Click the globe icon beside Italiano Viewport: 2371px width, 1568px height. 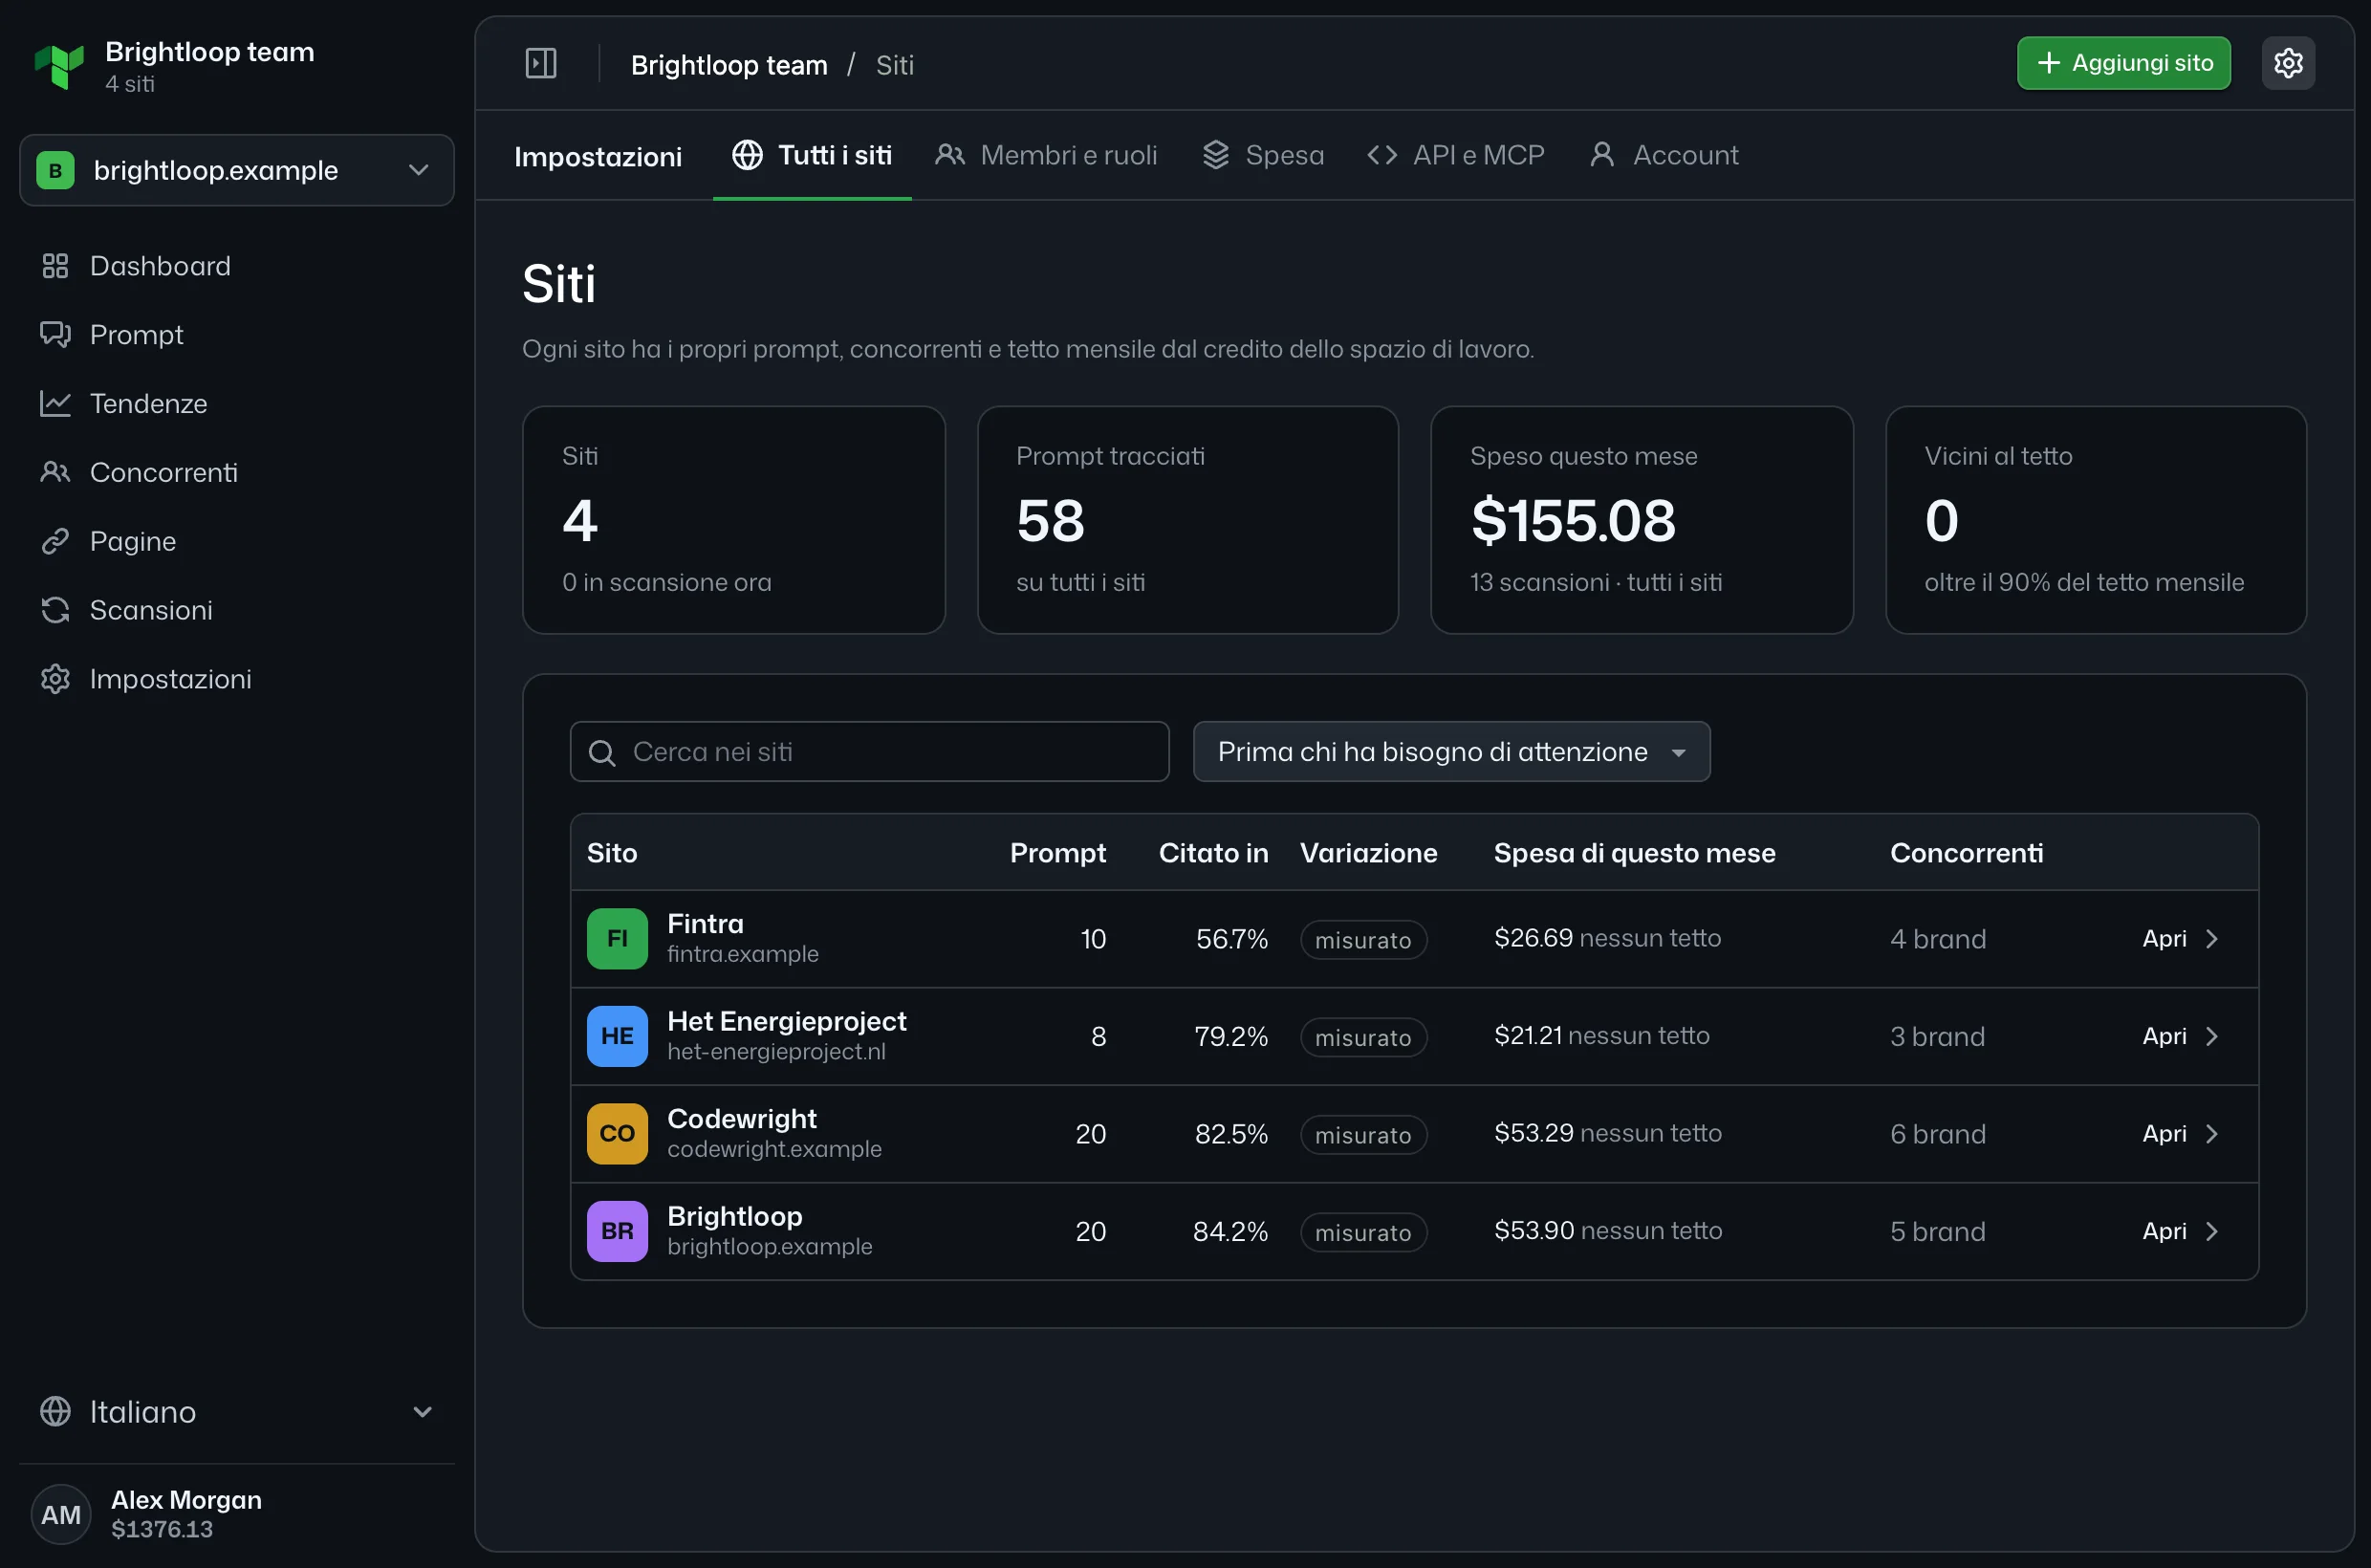[55, 1411]
